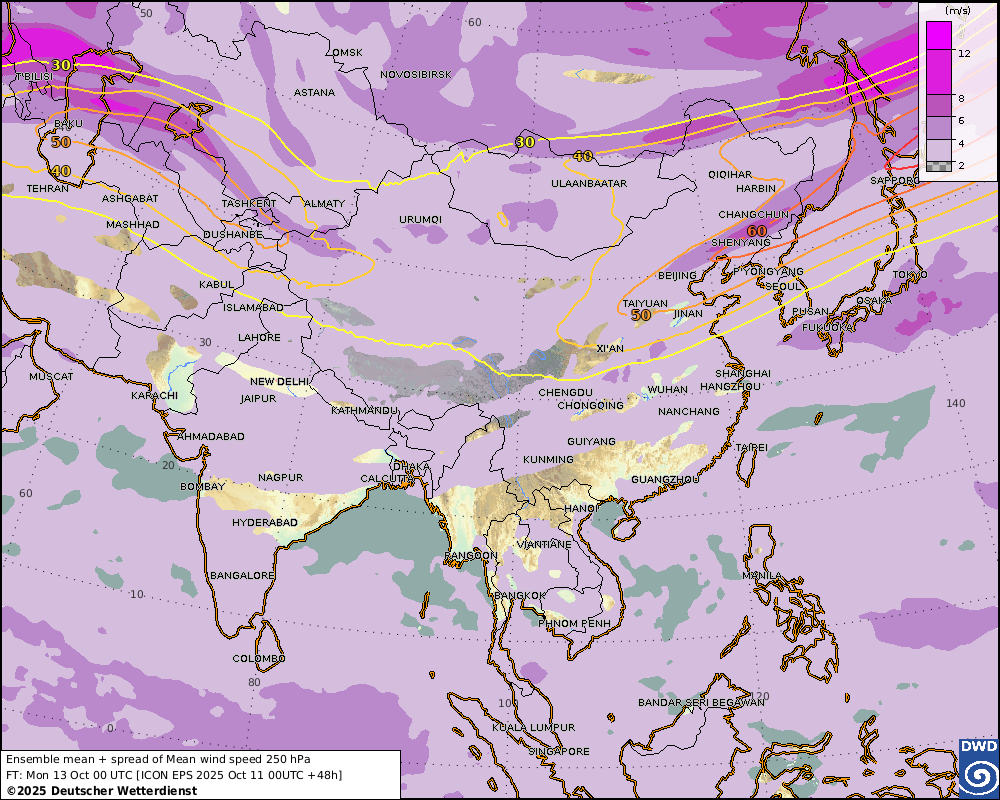Click the New Delhi city label
1000x800 pixels.
pos(280,382)
